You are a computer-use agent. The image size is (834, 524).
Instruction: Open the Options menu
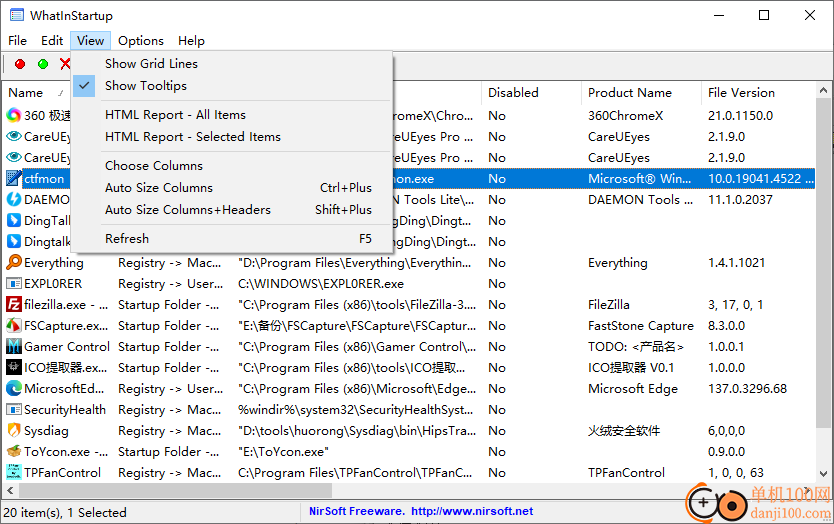[140, 40]
